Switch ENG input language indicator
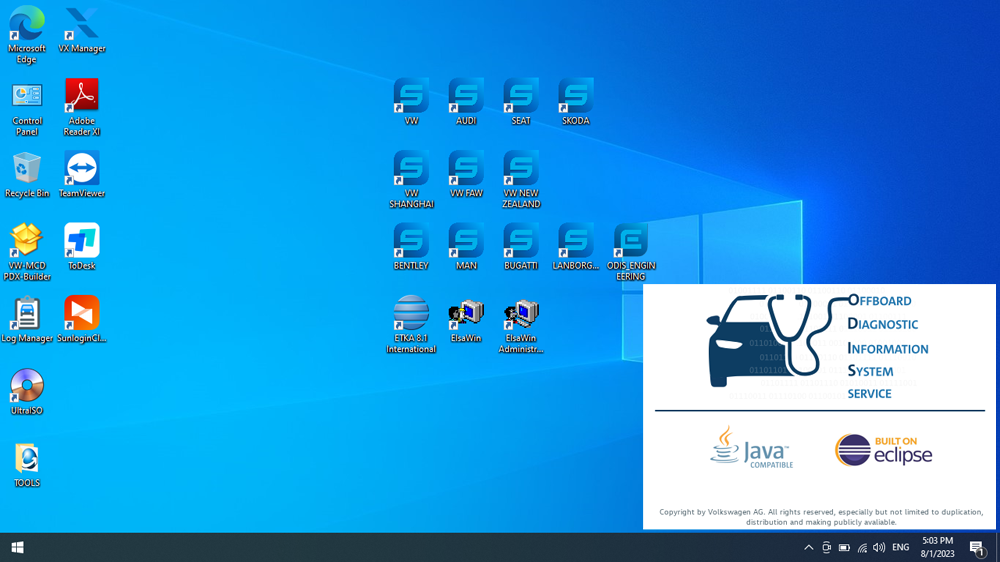This screenshot has width=1000, height=562. coord(901,547)
